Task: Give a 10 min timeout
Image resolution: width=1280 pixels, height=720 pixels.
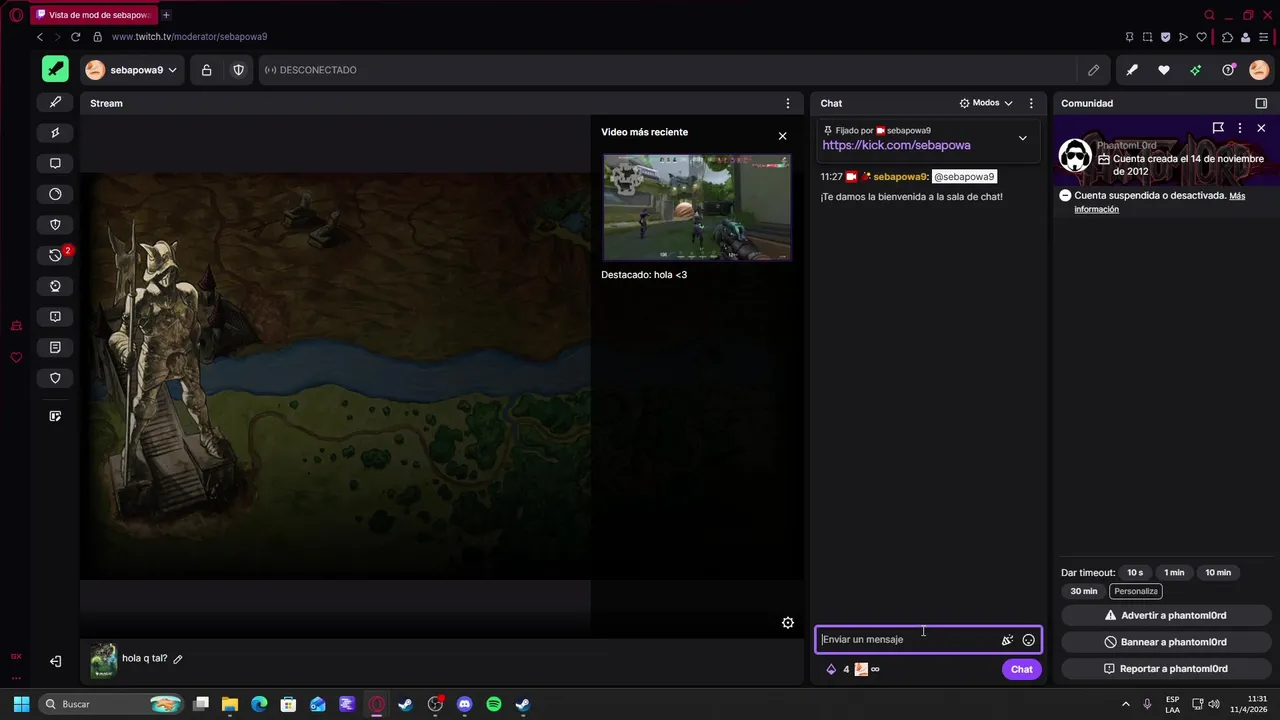Action: (x=1218, y=573)
